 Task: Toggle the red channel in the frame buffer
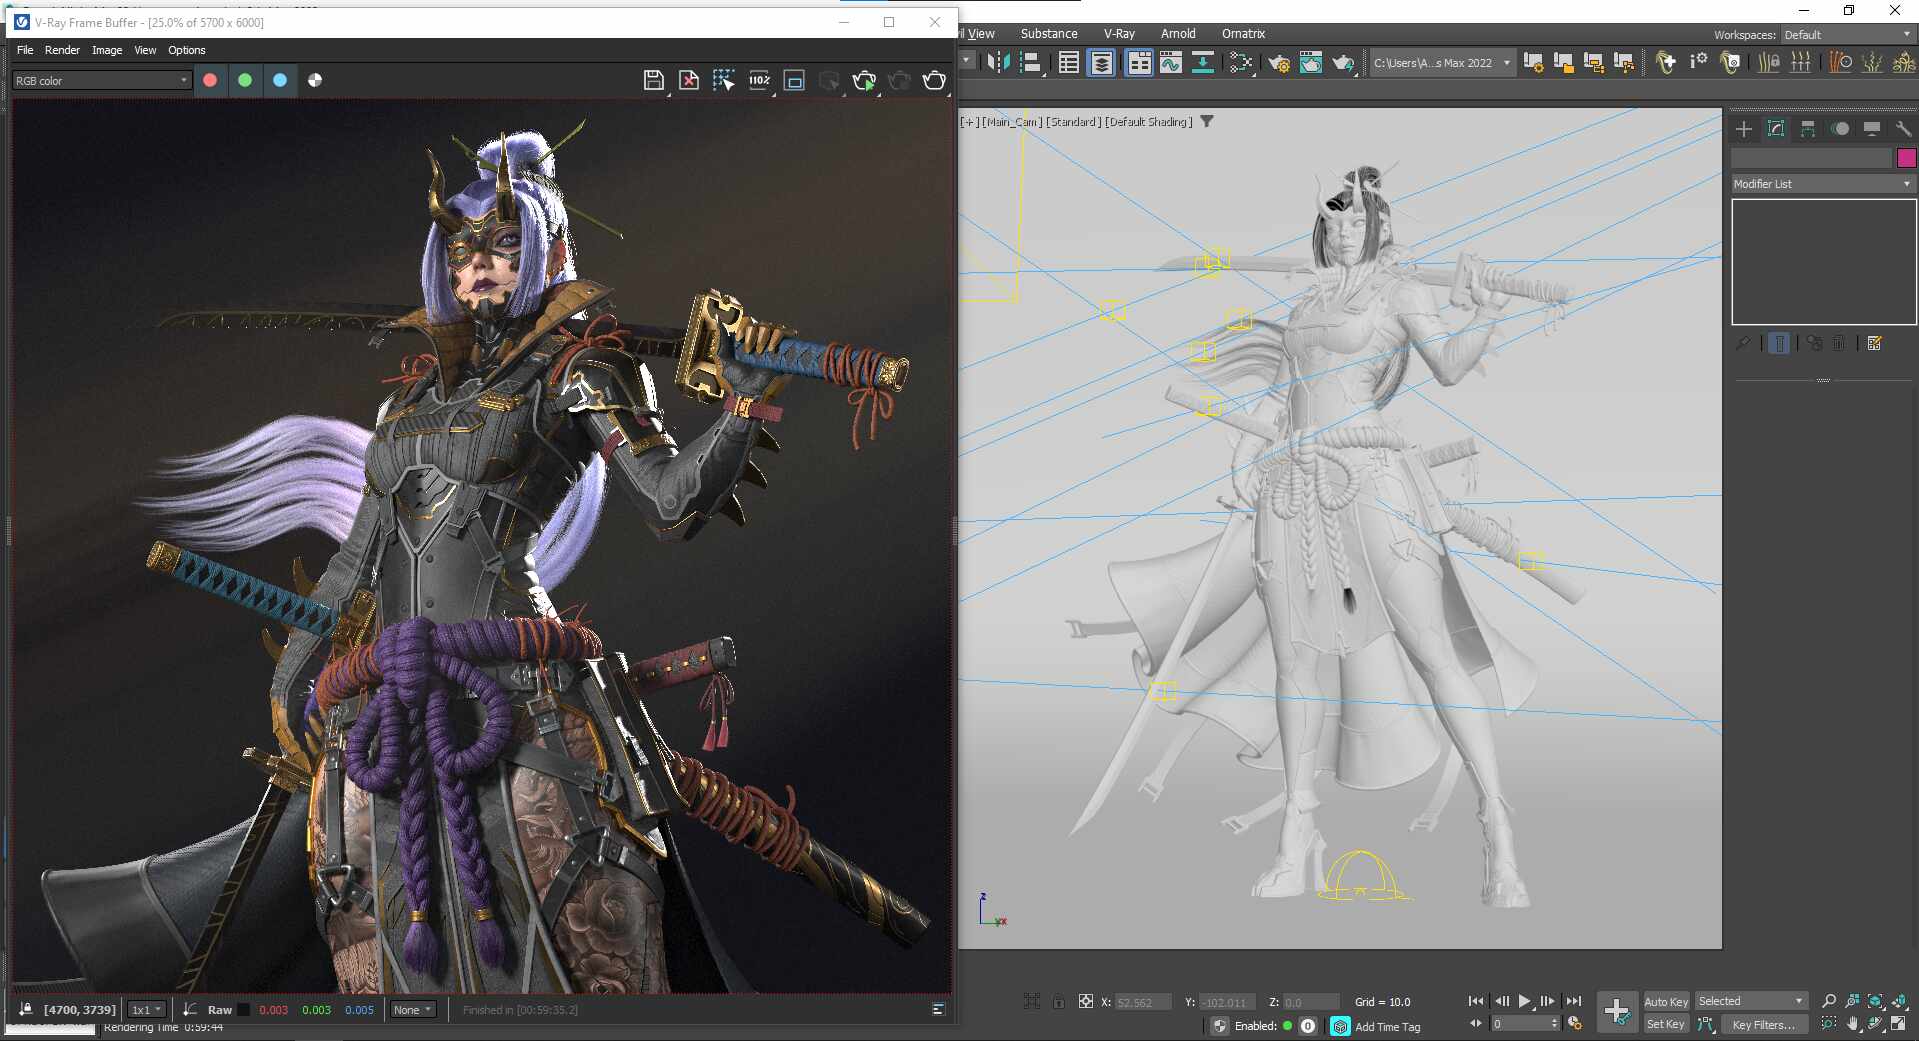210,80
